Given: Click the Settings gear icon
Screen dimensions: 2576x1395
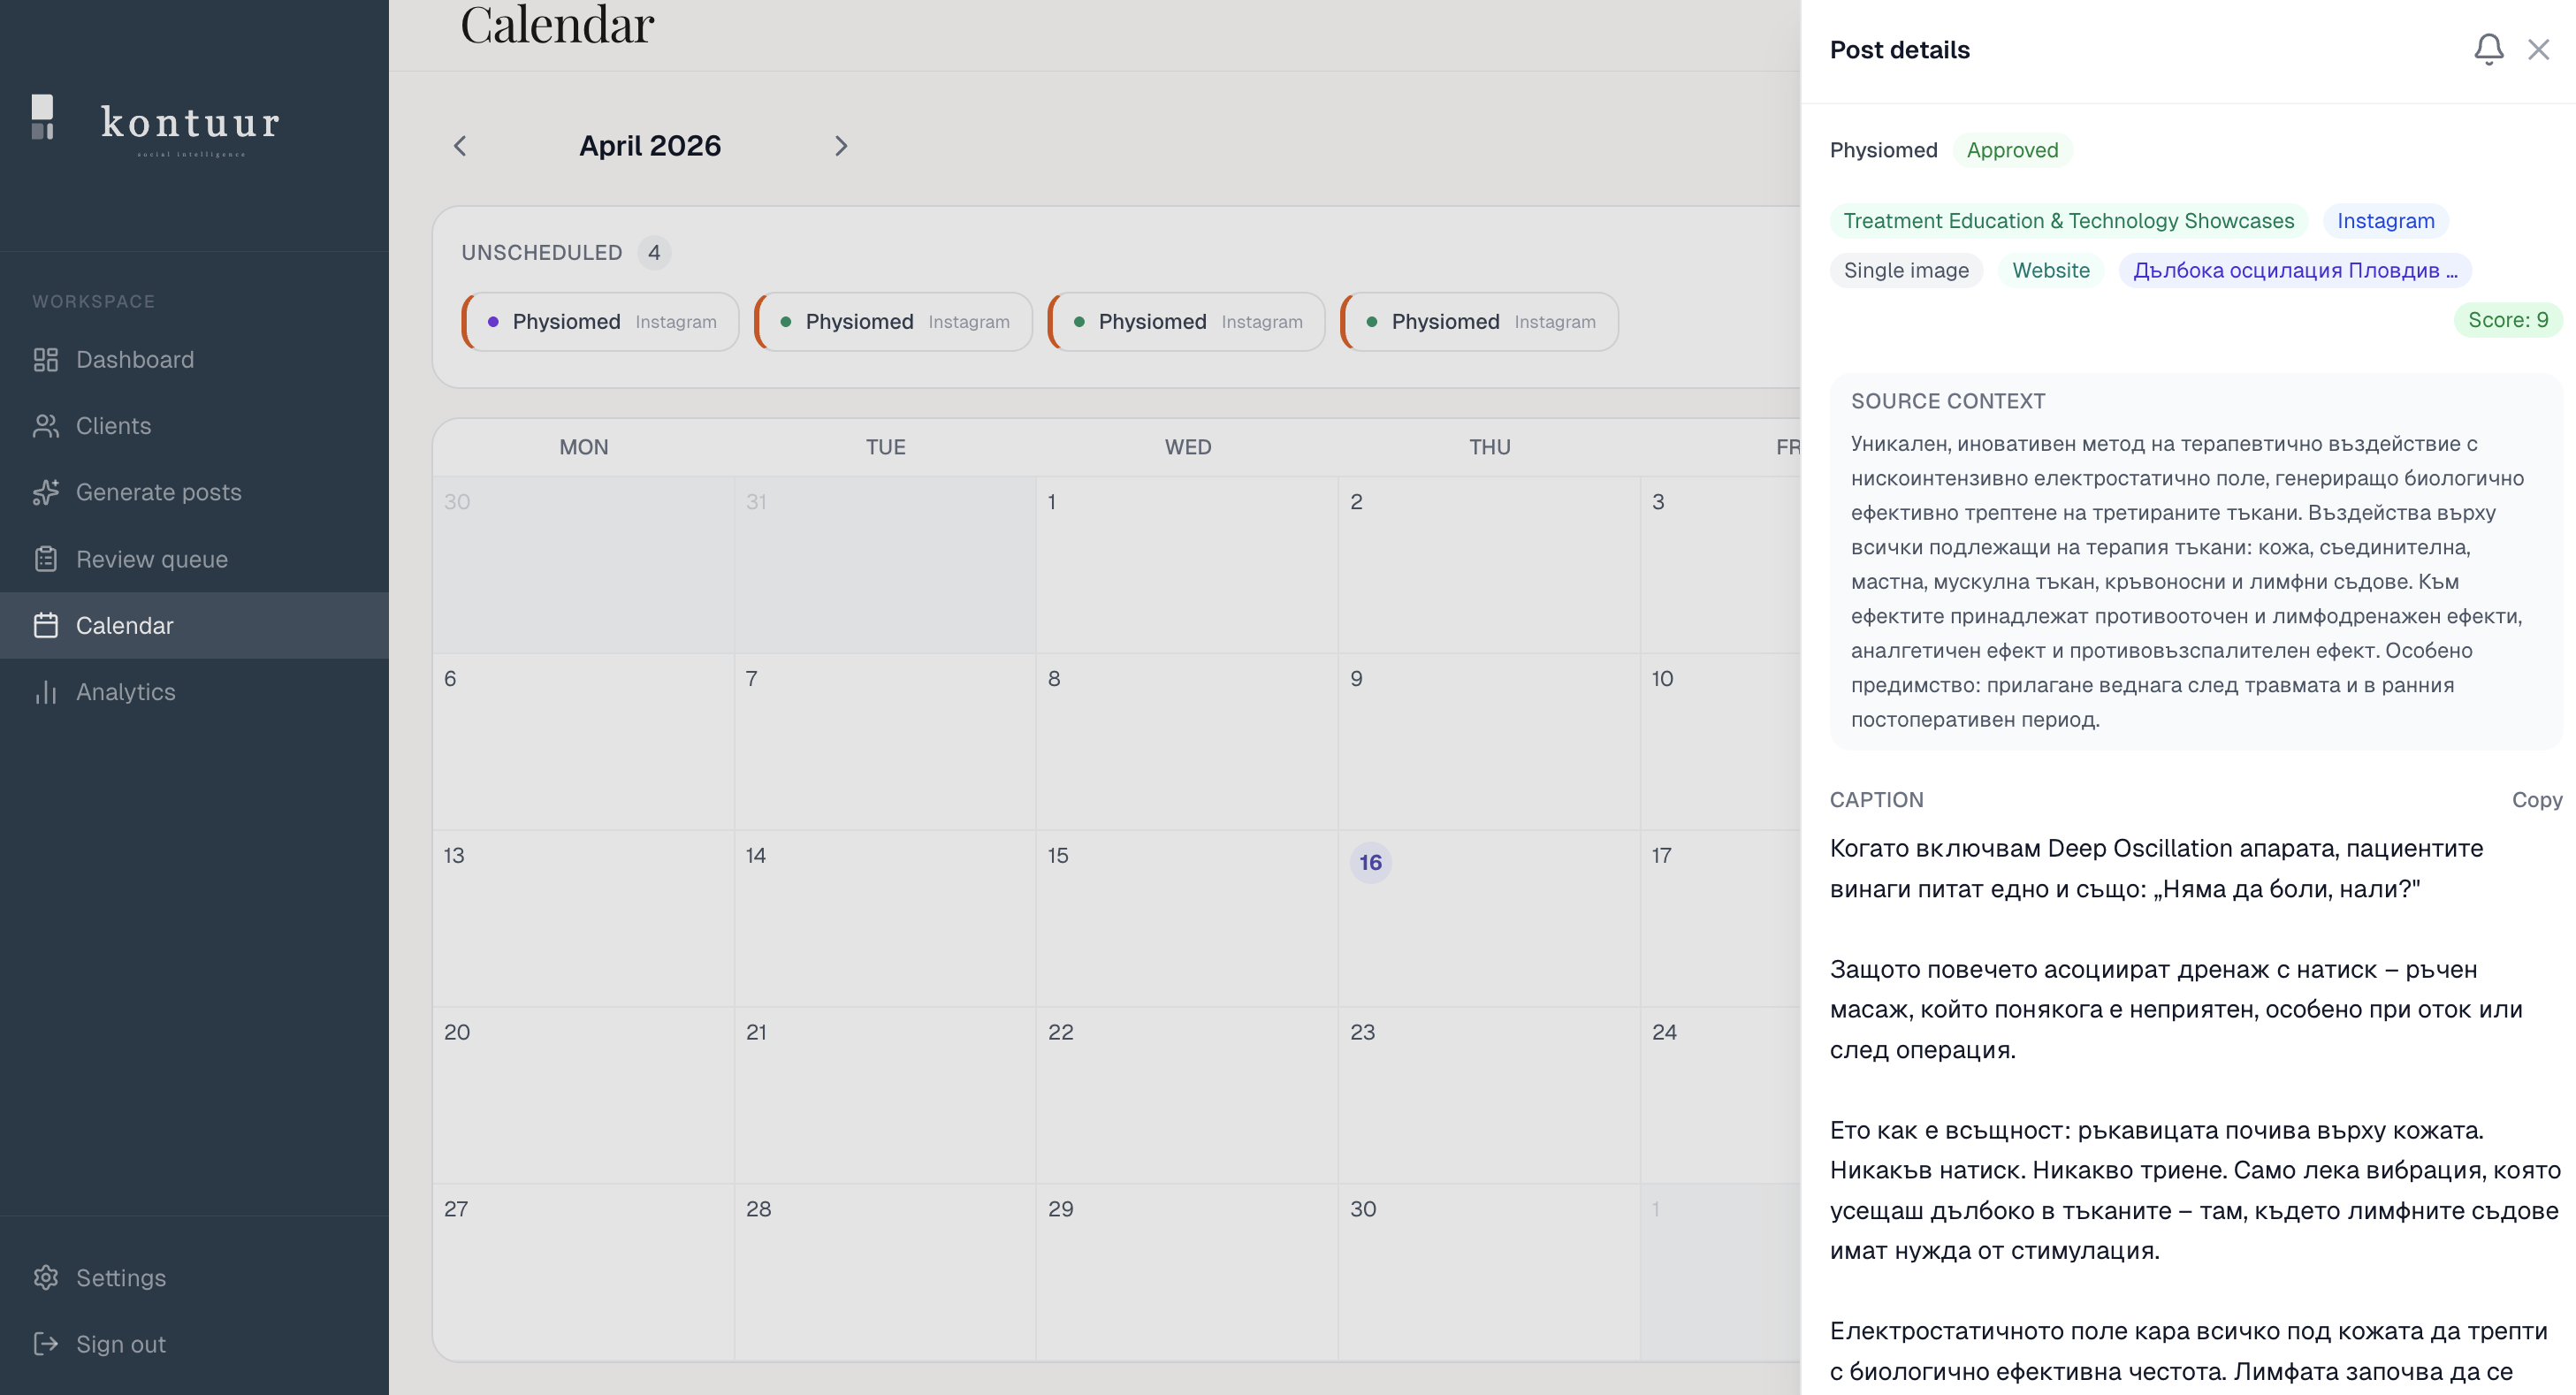Looking at the screenshot, I should (x=46, y=1278).
